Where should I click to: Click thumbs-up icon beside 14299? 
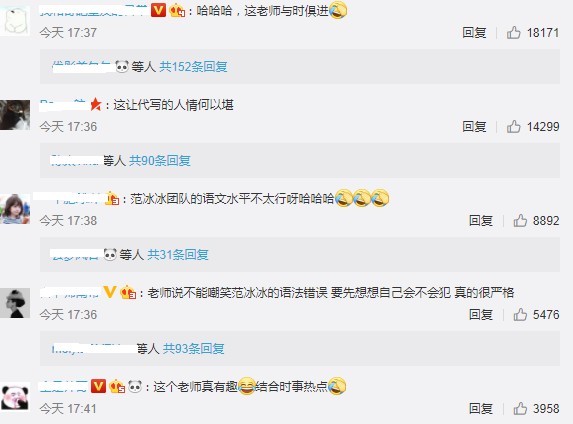(513, 126)
